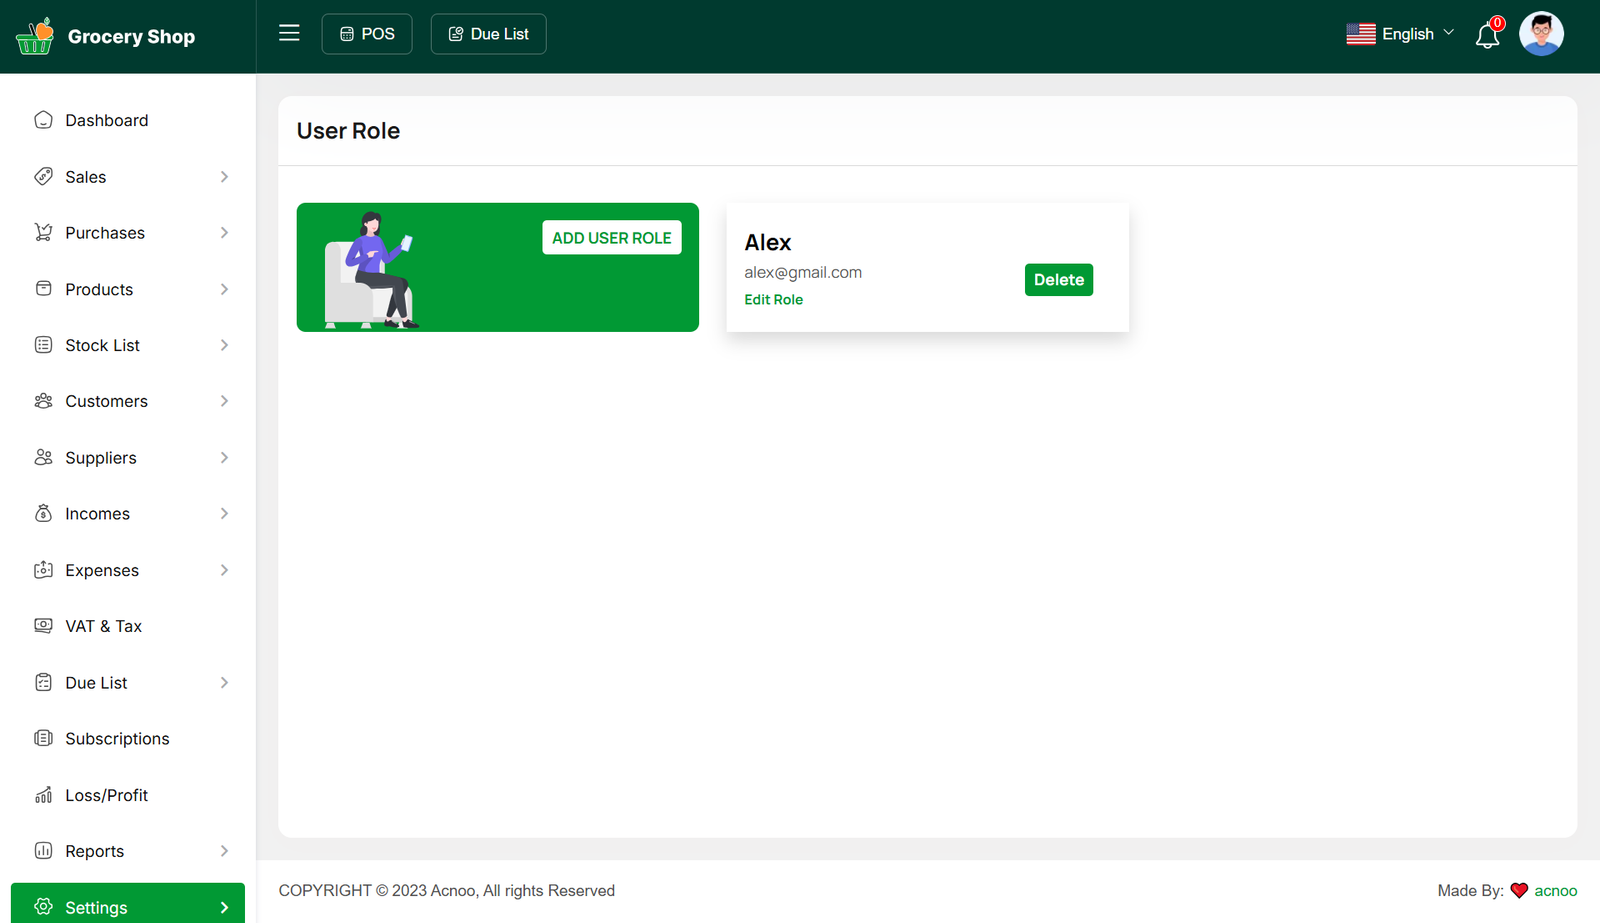Open the POS button in header
Image resolution: width=1600 pixels, height=923 pixels.
(367, 34)
